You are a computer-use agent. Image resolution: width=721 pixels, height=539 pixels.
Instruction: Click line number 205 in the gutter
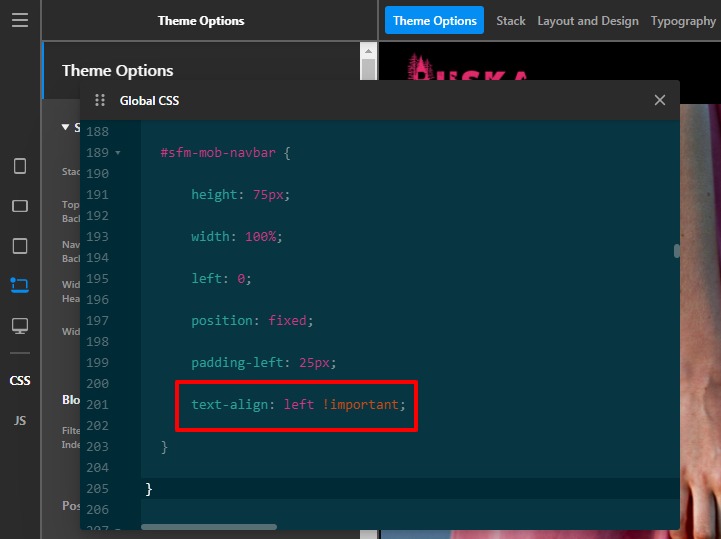click(97, 488)
